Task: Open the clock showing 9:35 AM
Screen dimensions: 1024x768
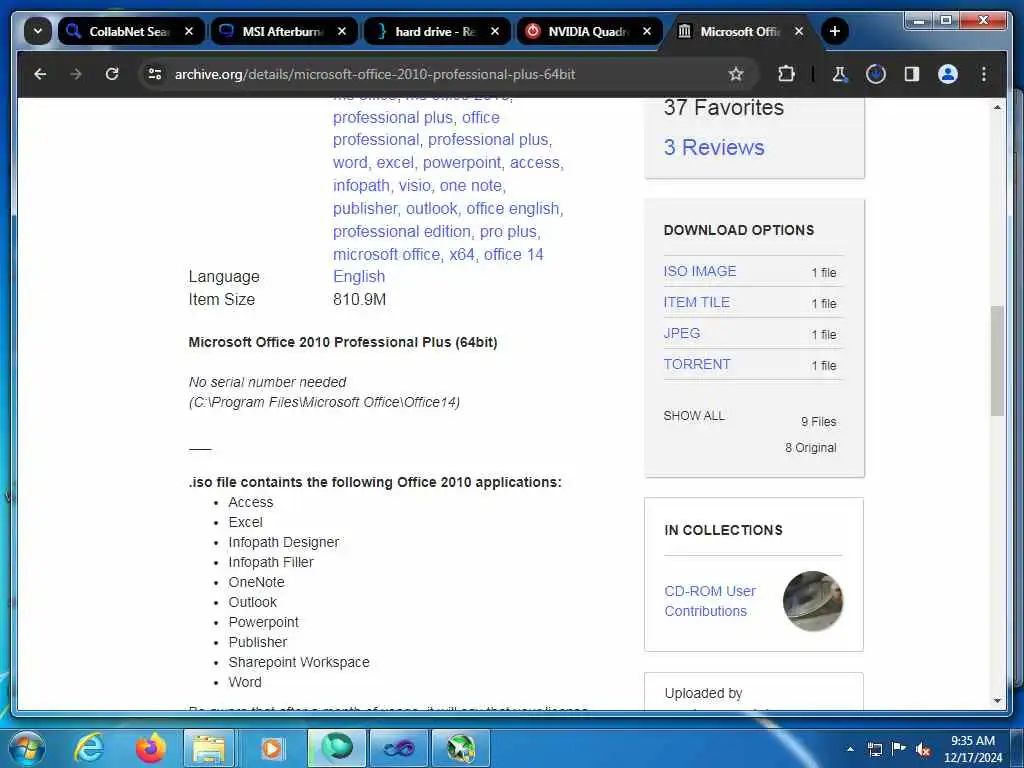Action: [x=972, y=749]
